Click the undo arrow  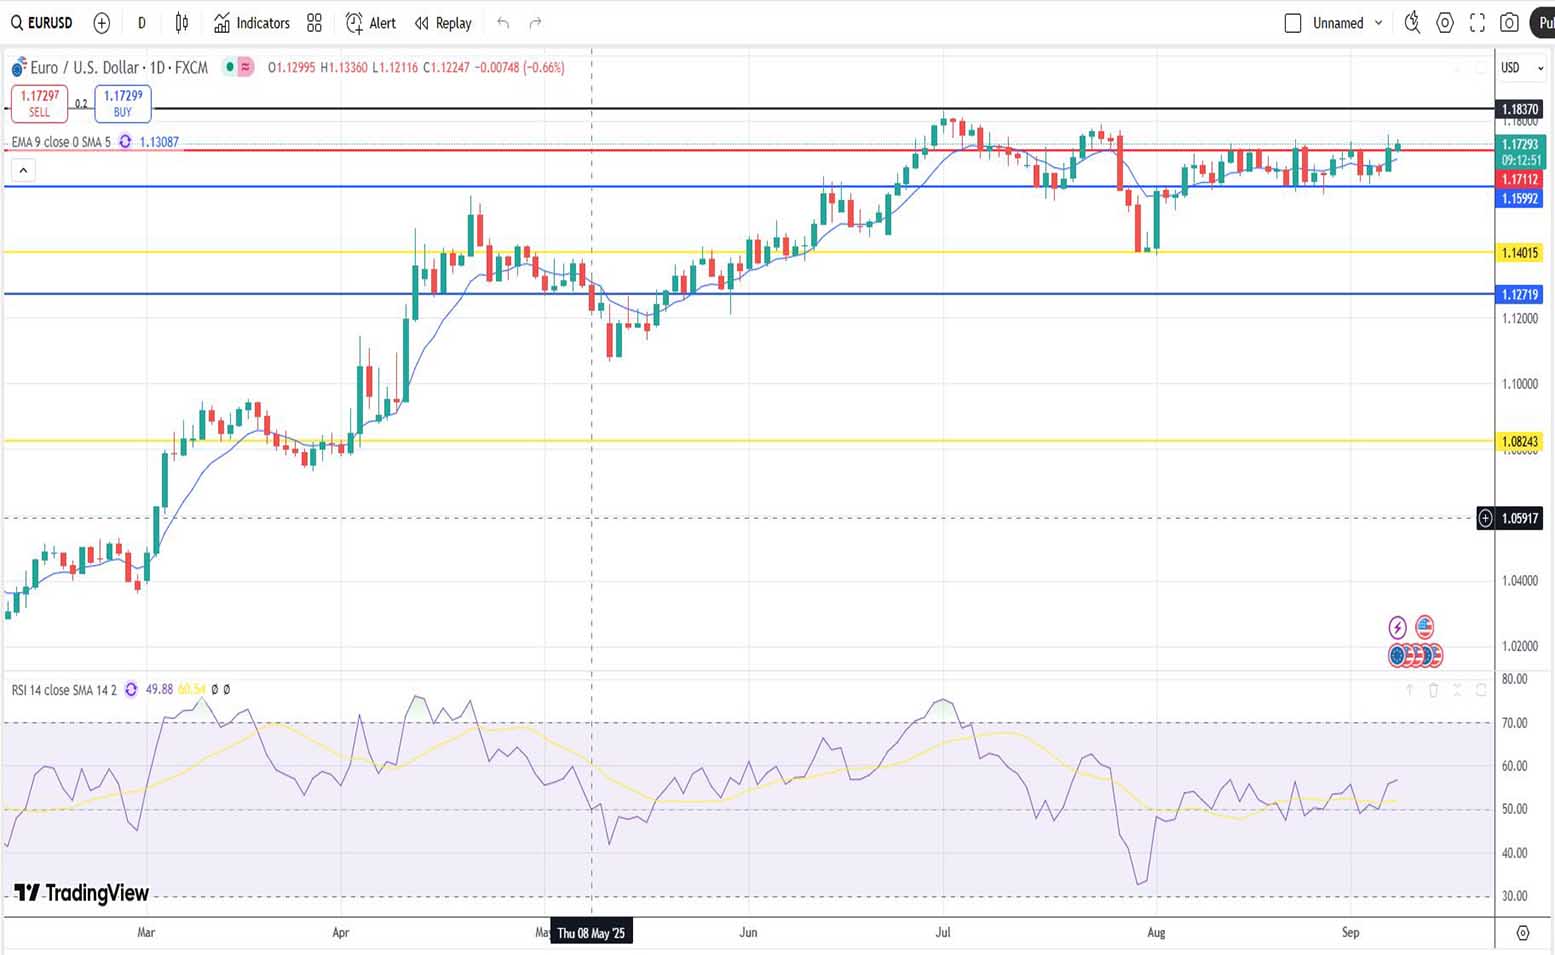(503, 23)
